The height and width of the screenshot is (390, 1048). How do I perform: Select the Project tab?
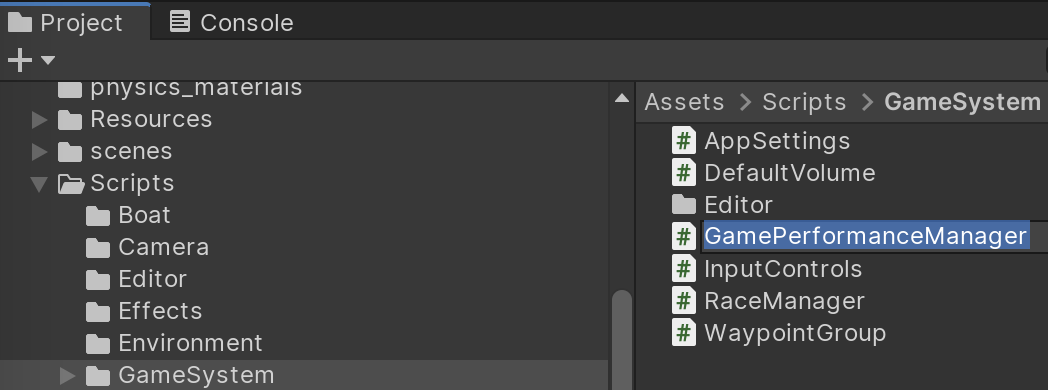point(66,23)
